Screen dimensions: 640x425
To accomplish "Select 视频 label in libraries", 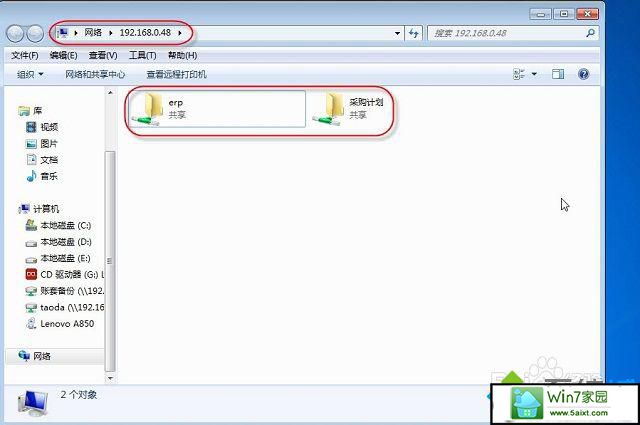I will pos(49,127).
